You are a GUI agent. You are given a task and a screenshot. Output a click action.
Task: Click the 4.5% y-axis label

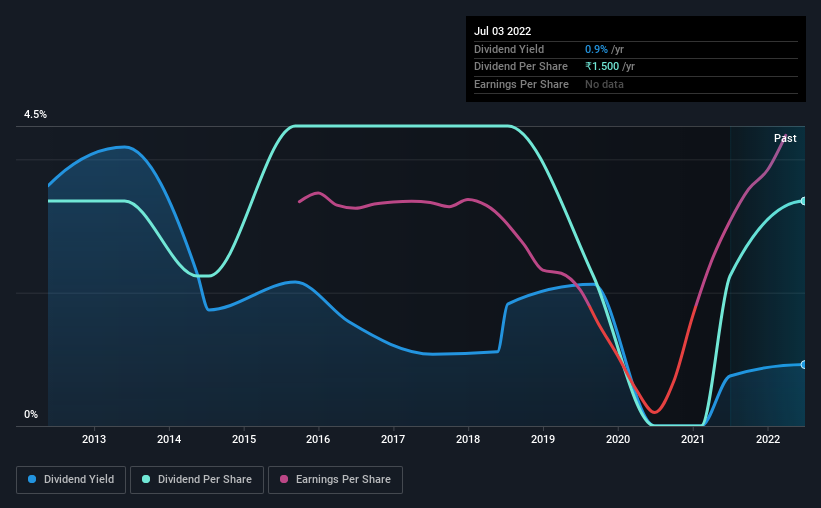point(35,115)
